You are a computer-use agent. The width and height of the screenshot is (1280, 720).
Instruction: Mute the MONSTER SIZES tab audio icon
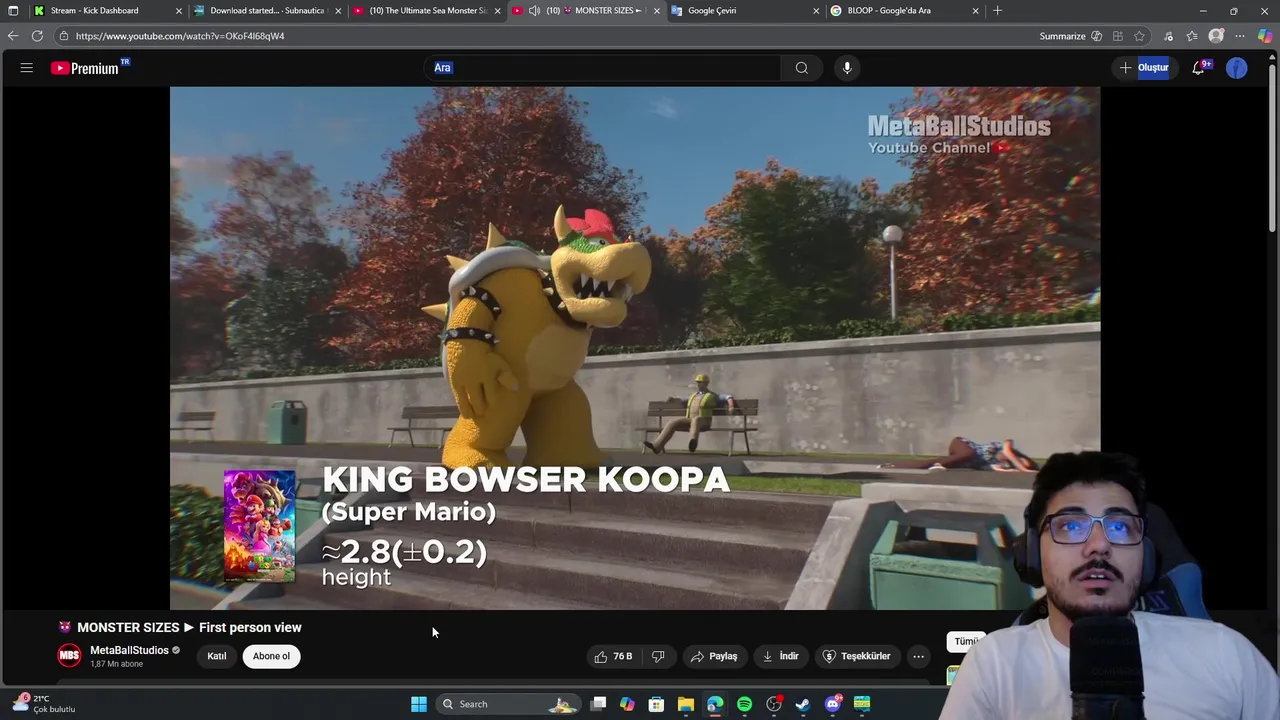534,11
